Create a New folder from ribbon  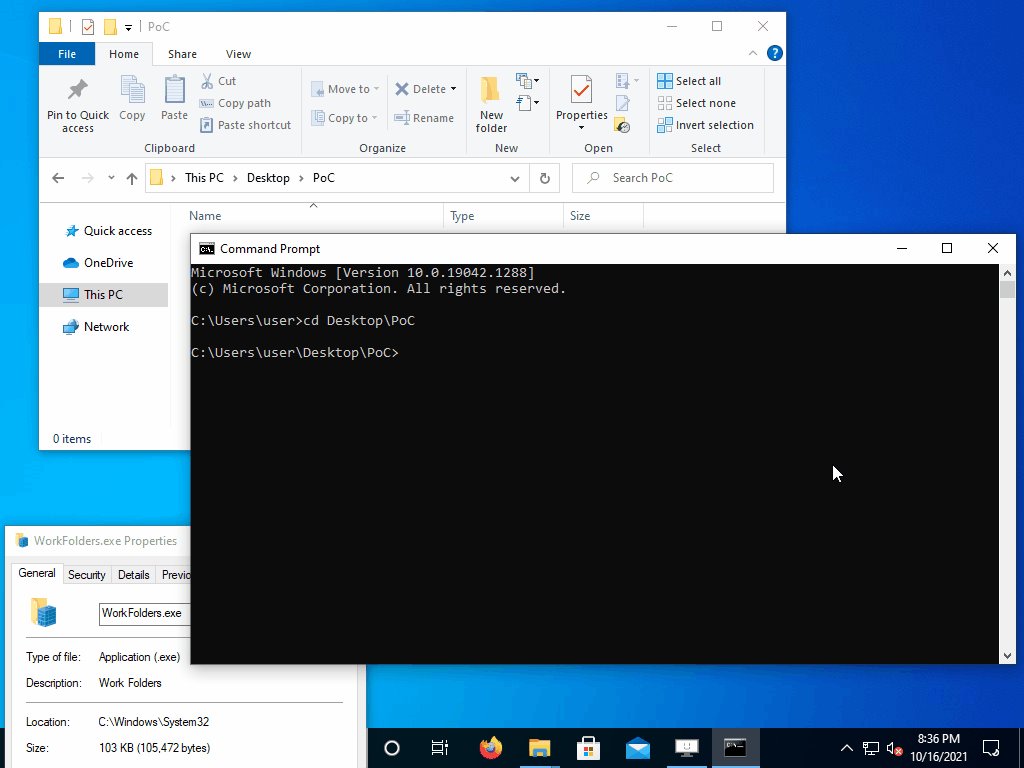[491, 104]
